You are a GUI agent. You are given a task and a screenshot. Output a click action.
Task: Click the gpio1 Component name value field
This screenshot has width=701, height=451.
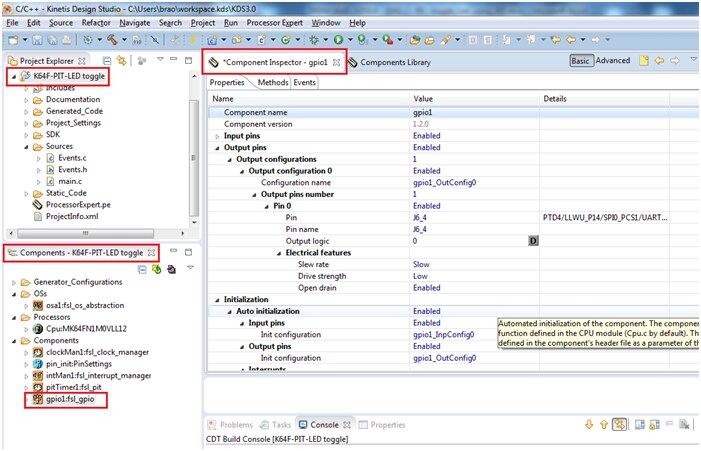(x=474, y=113)
